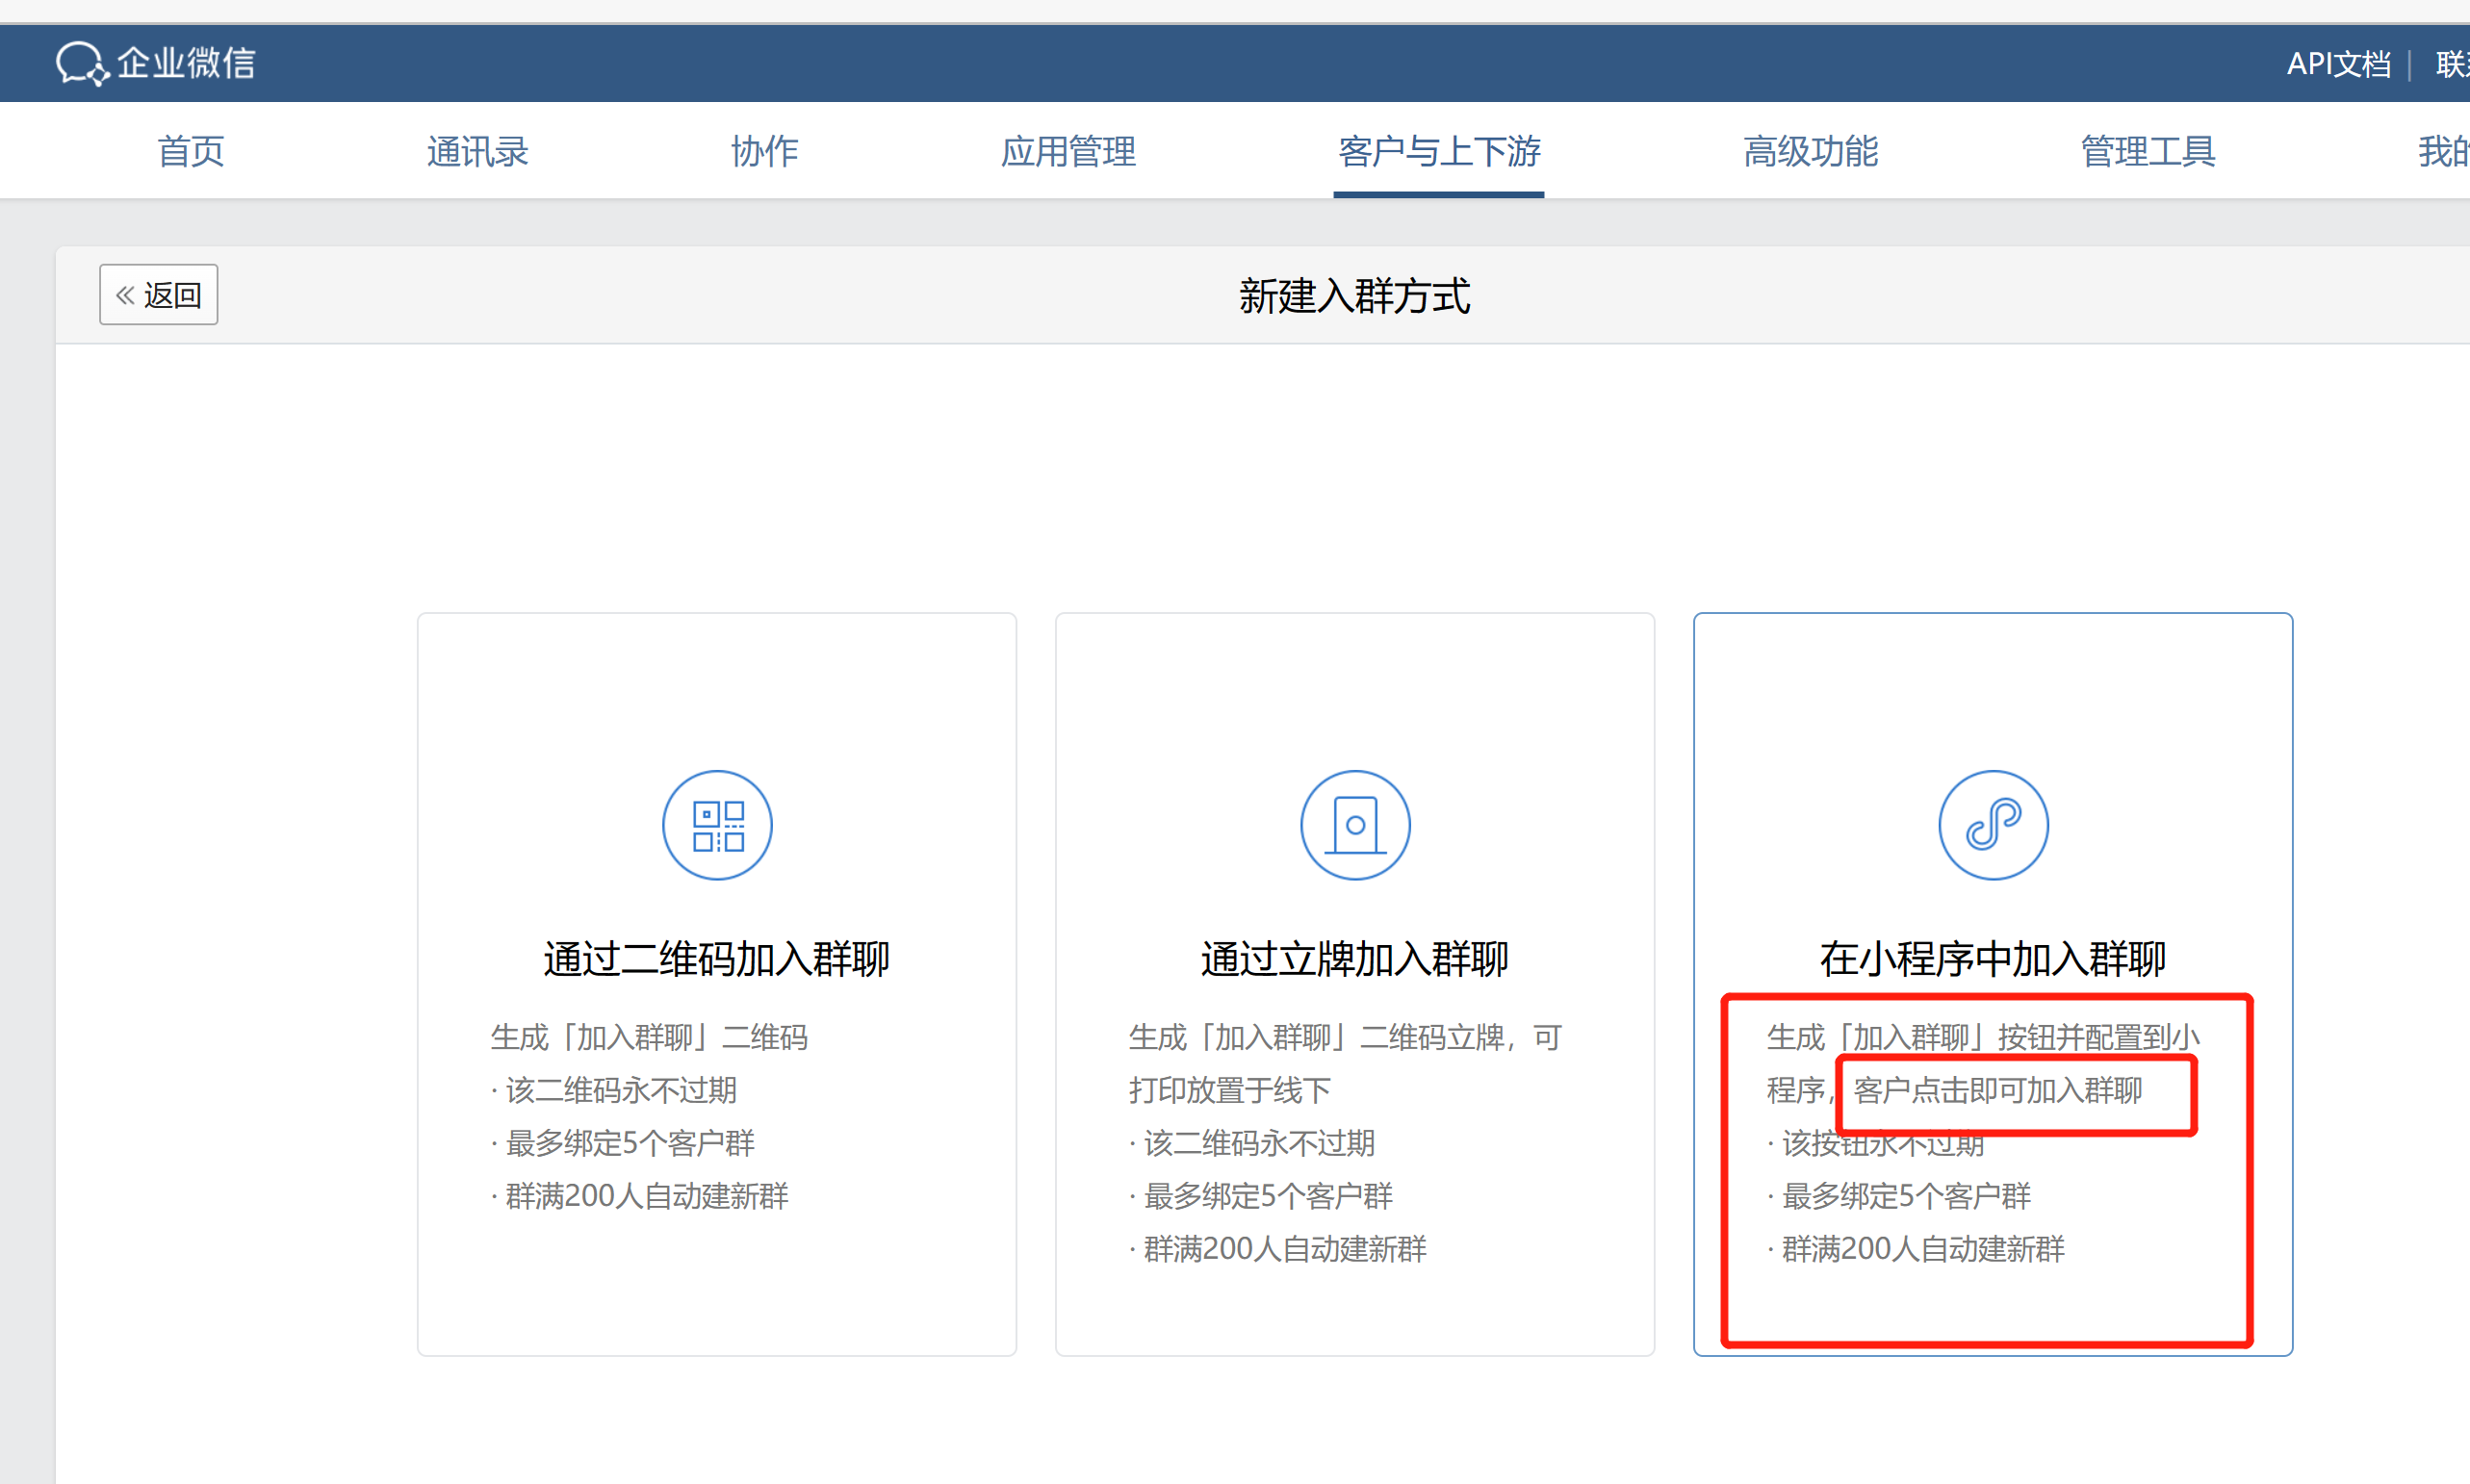Viewport: 2470px width, 1484px height.
Task: Click the 该二维码永不过期 text in the QR card
Action: [620, 1090]
